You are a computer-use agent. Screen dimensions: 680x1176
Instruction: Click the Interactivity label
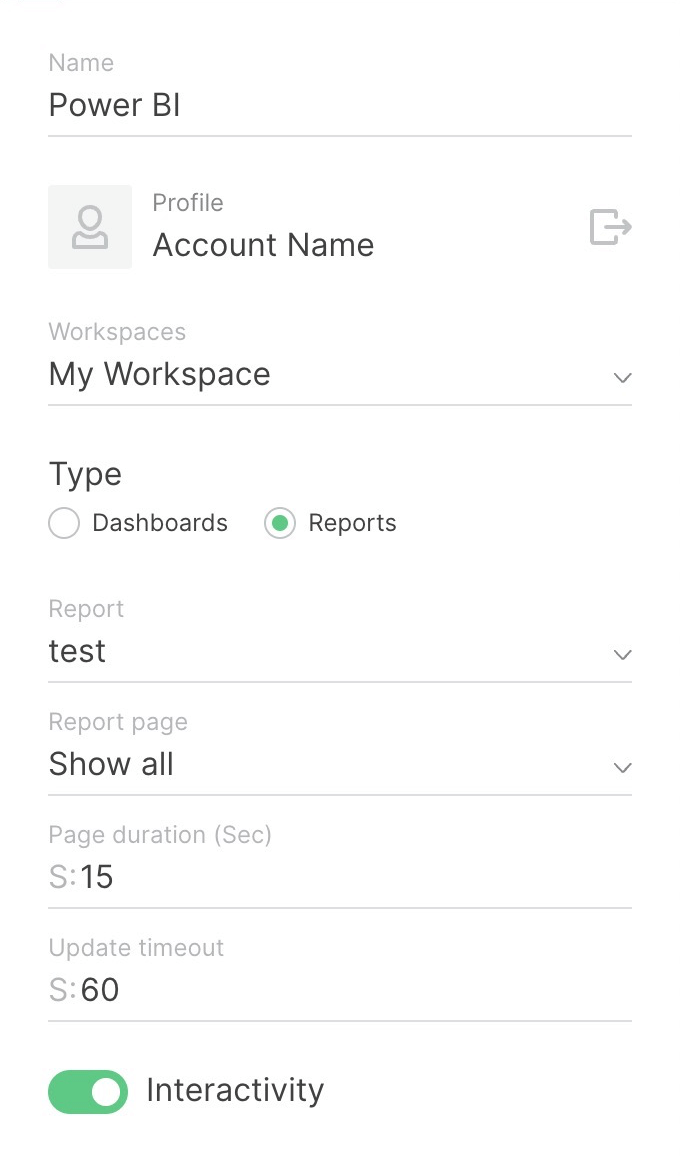pos(235,1091)
